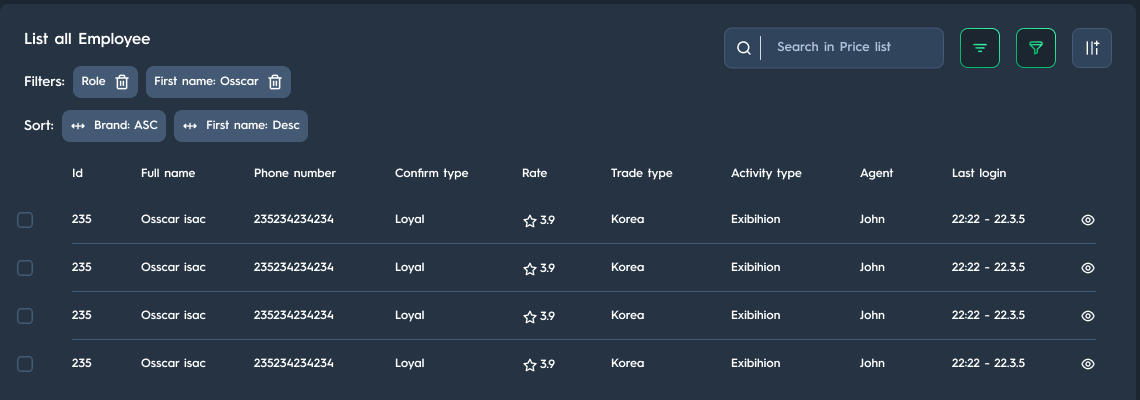Image resolution: width=1140 pixels, height=400 pixels.
Task: Tick the last employee row checkbox
Action: coord(25,364)
